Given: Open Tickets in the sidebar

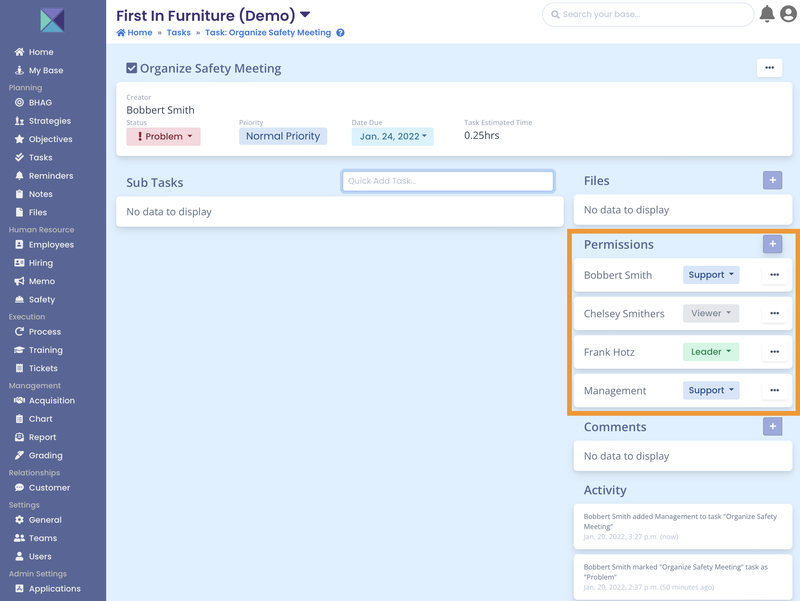Looking at the screenshot, I should coord(43,368).
